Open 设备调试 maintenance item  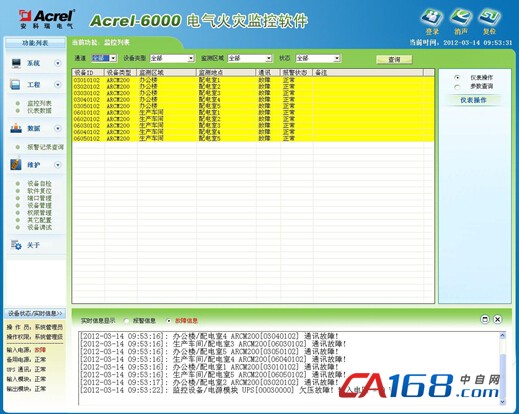39,227
